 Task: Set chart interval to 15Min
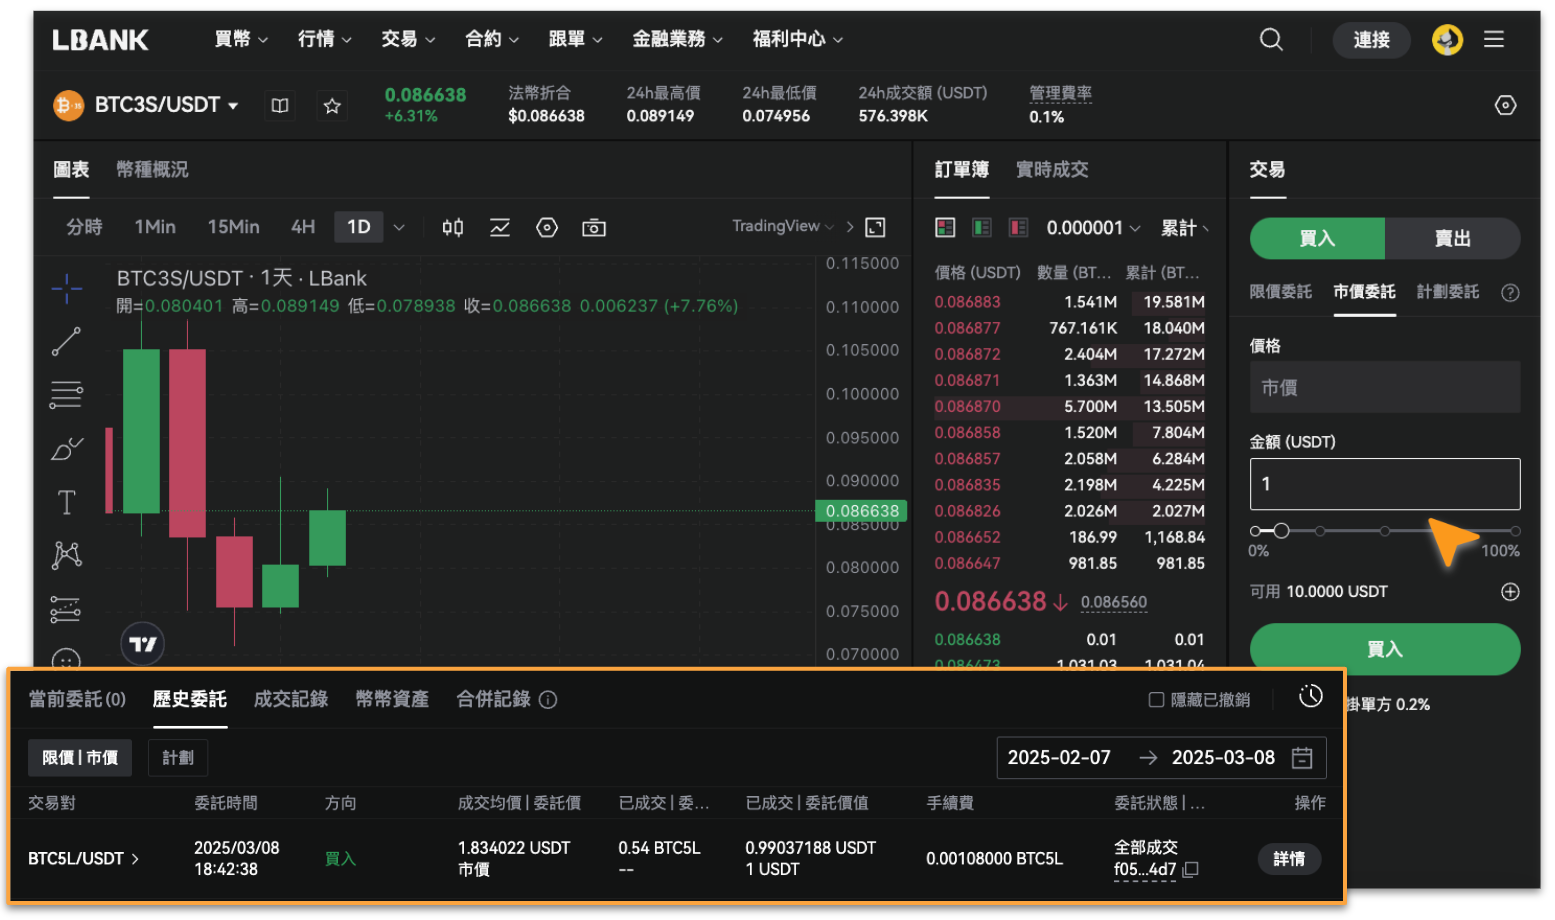pyautogui.click(x=233, y=228)
